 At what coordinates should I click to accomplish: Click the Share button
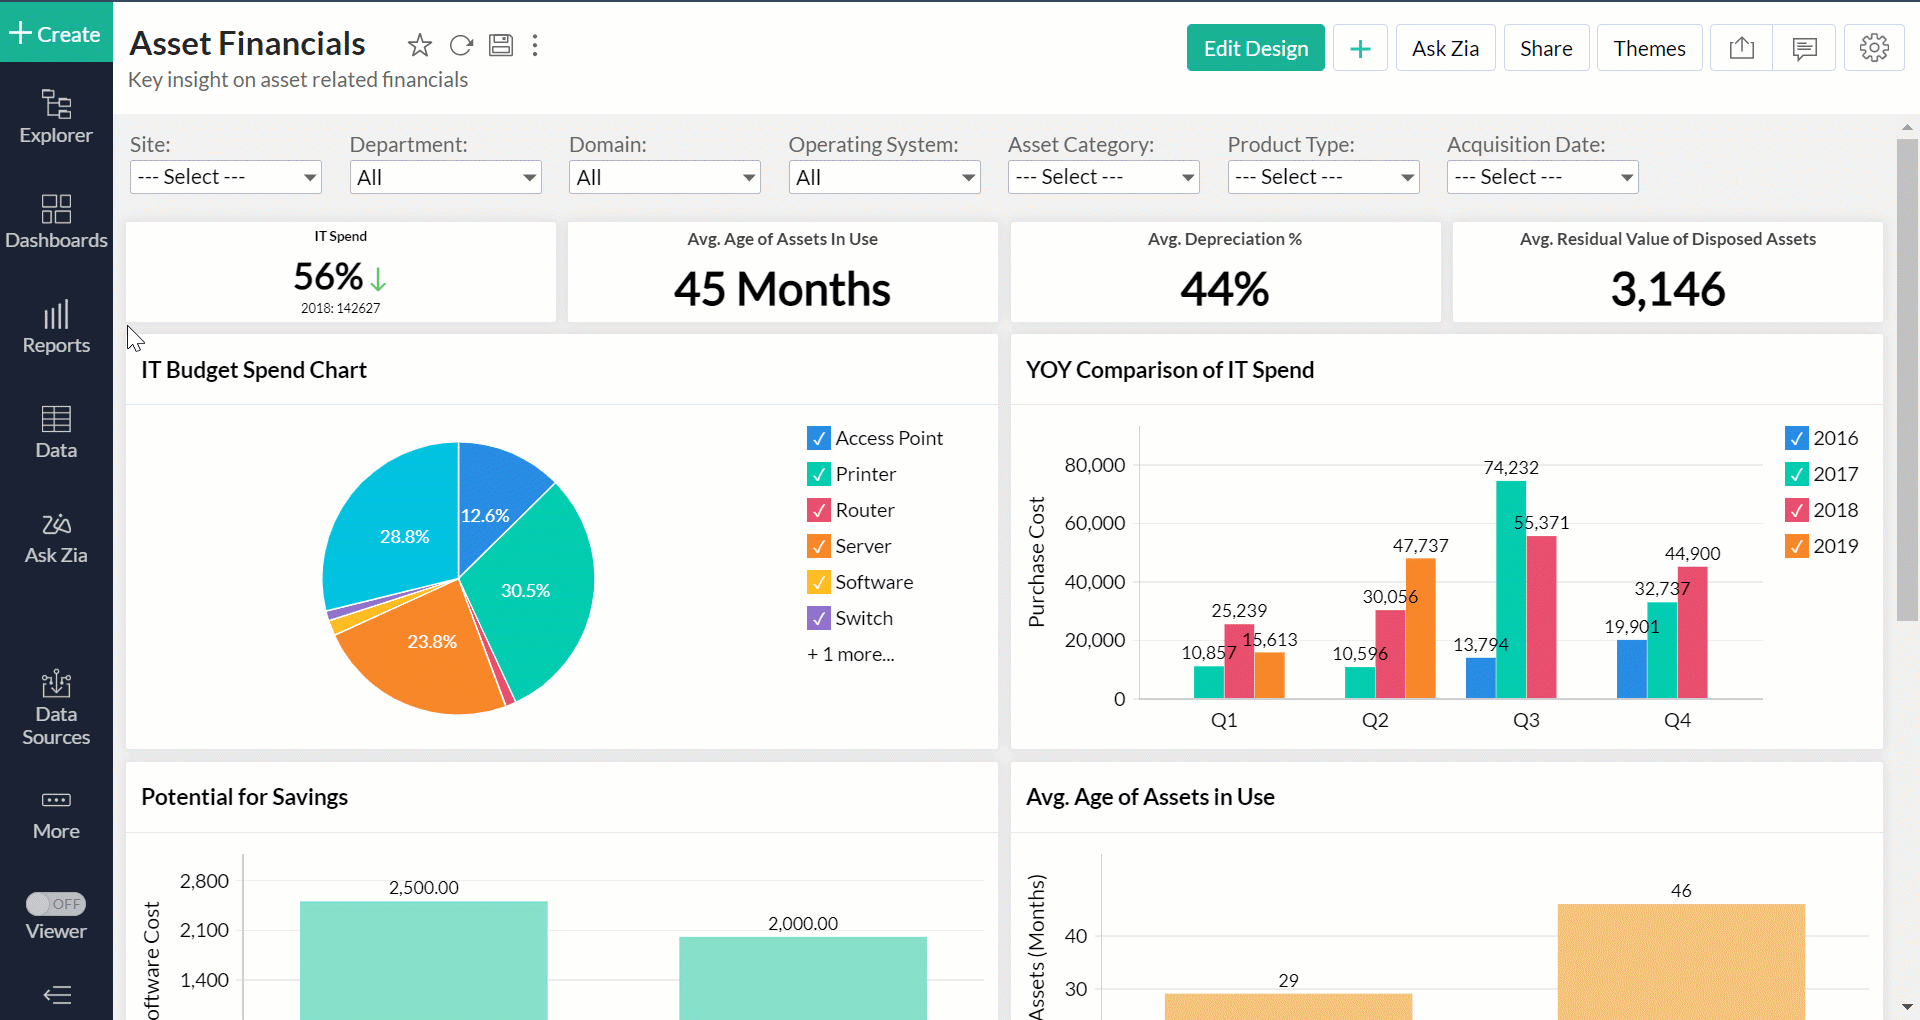(x=1546, y=48)
